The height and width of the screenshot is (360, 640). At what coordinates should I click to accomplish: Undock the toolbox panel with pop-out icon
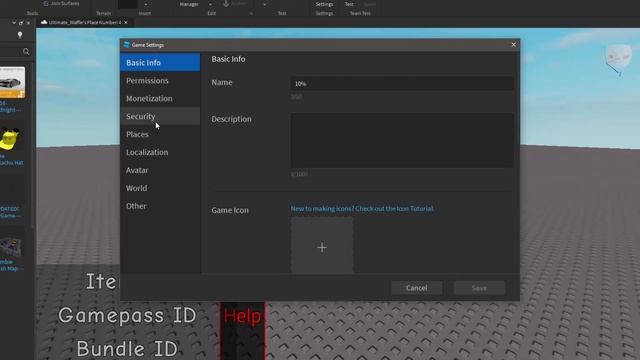tap(21, 23)
